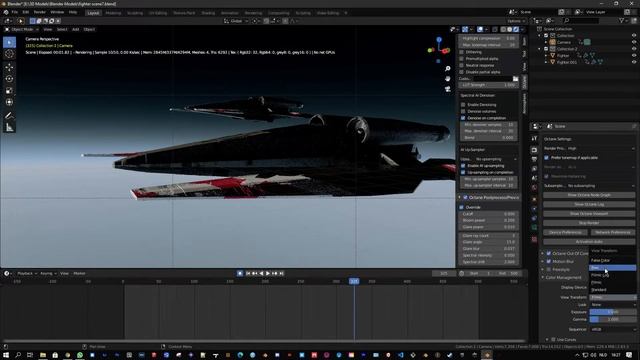This screenshot has width=640, height=360.
Task: Click Show Octane Log button
Action: 589,204
